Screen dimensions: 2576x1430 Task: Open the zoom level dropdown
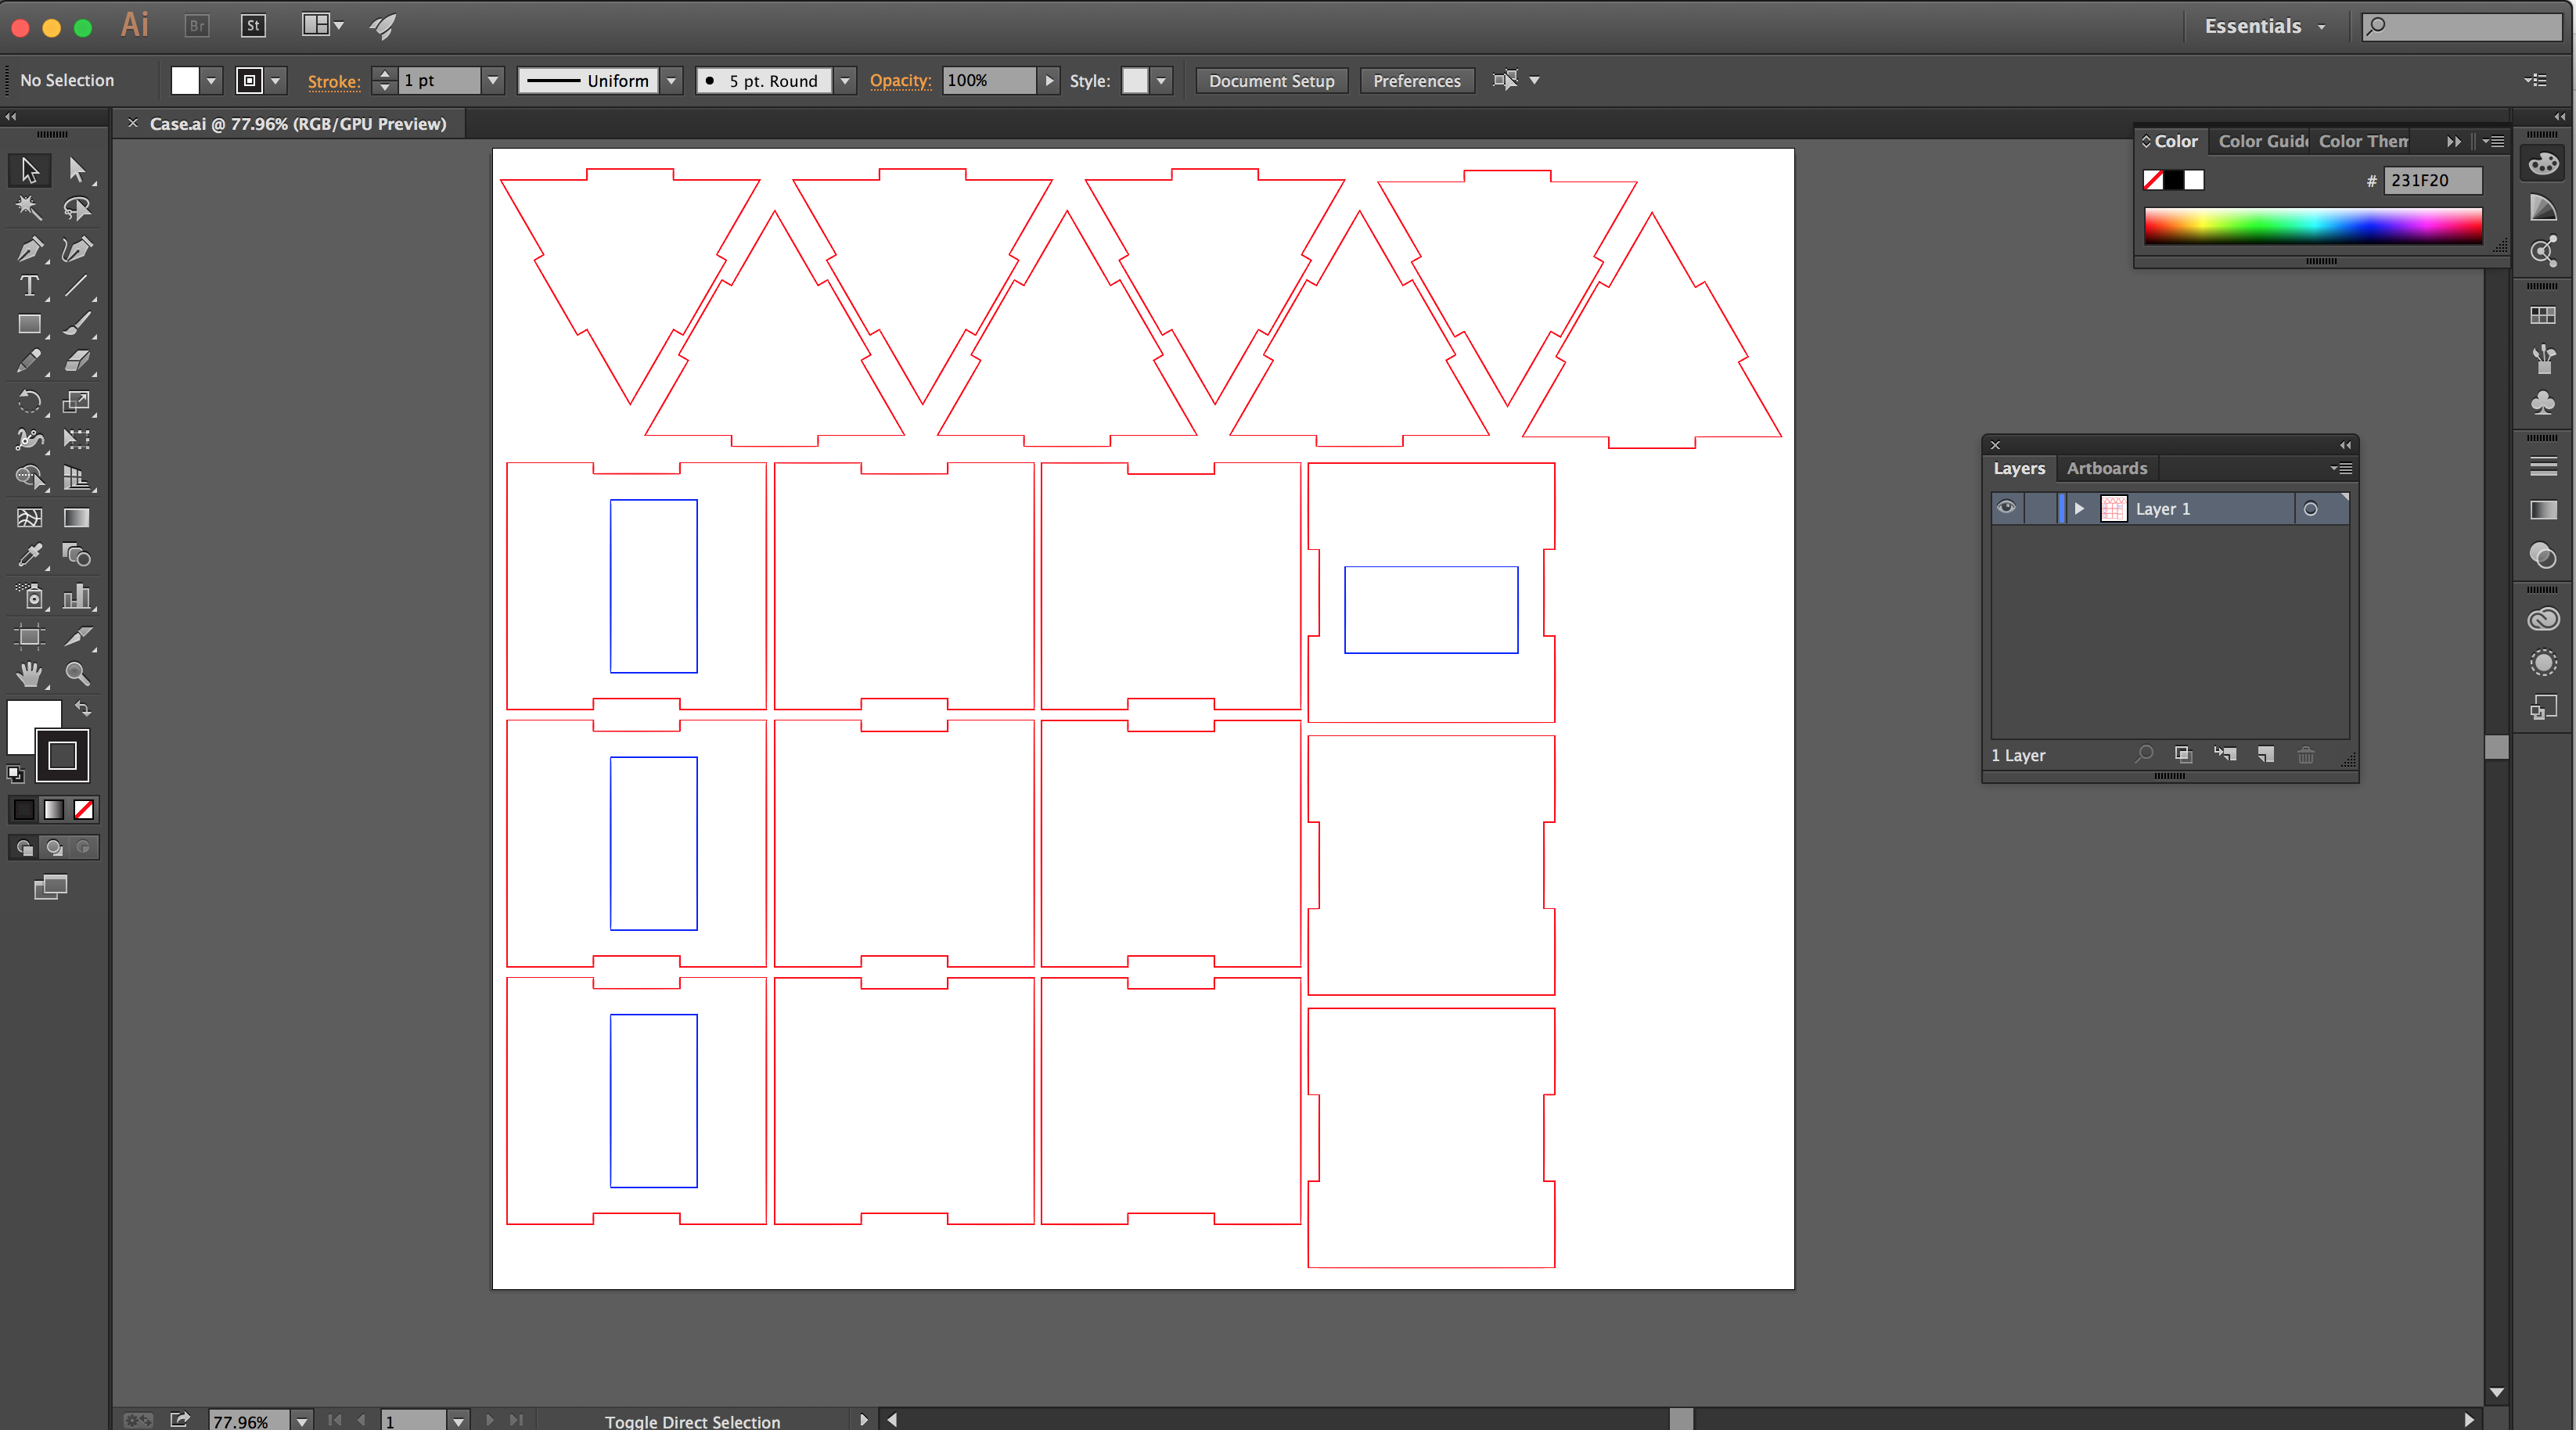[301, 1420]
